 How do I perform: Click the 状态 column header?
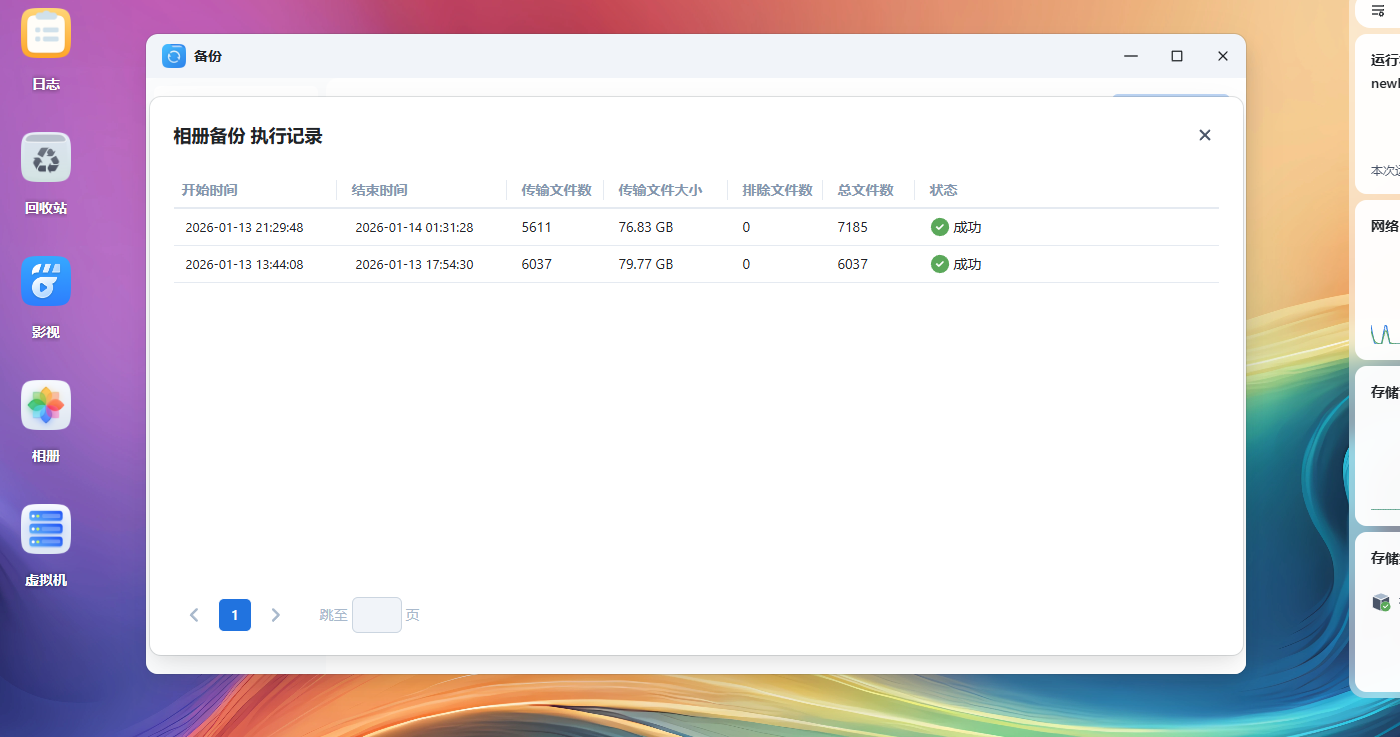pyautogui.click(x=943, y=190)
